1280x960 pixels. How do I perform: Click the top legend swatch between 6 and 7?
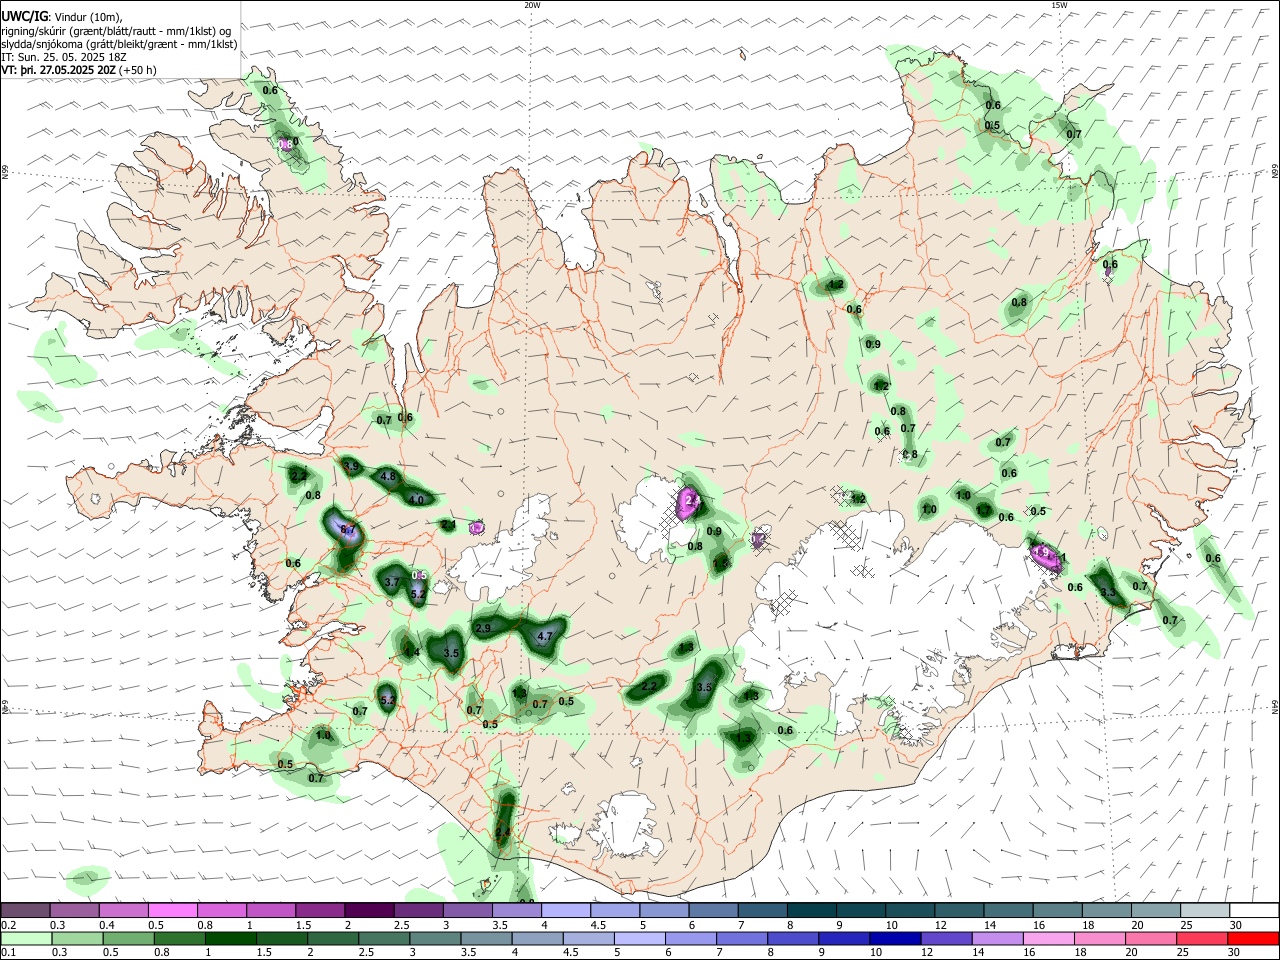pos(712,910)
